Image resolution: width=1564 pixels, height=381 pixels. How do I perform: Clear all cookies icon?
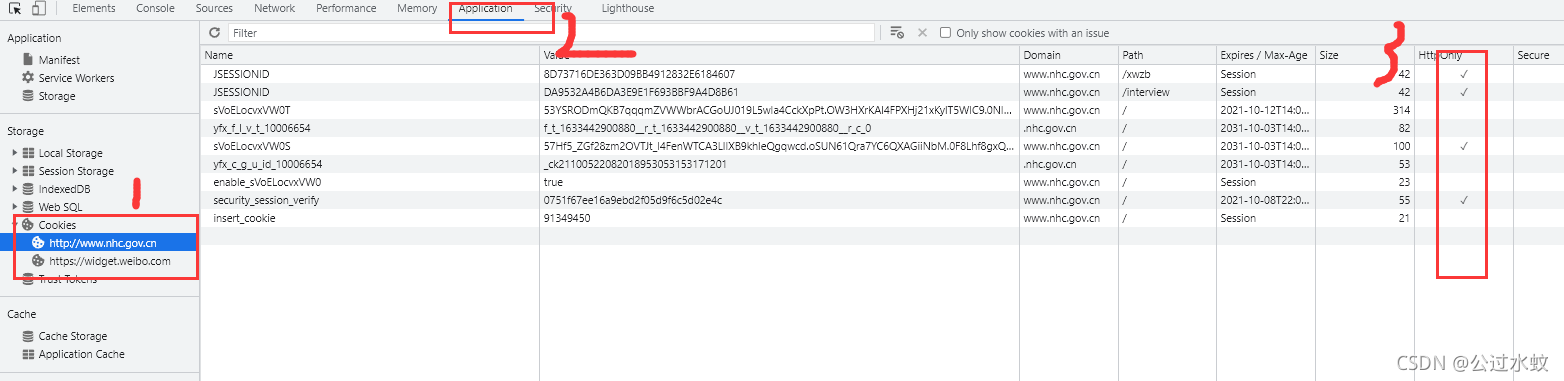(897, 33)
